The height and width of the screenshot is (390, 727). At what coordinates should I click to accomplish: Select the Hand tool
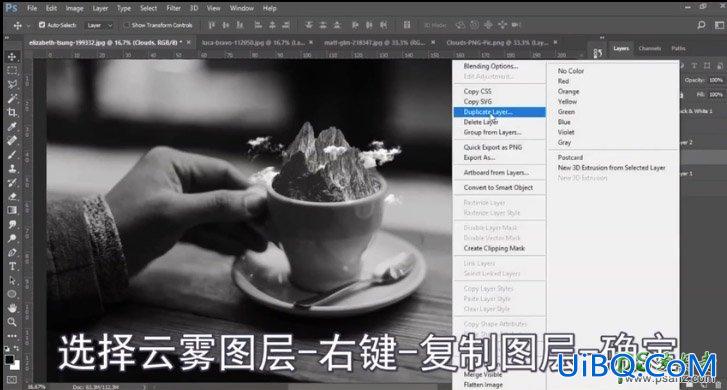coord(12,308)
